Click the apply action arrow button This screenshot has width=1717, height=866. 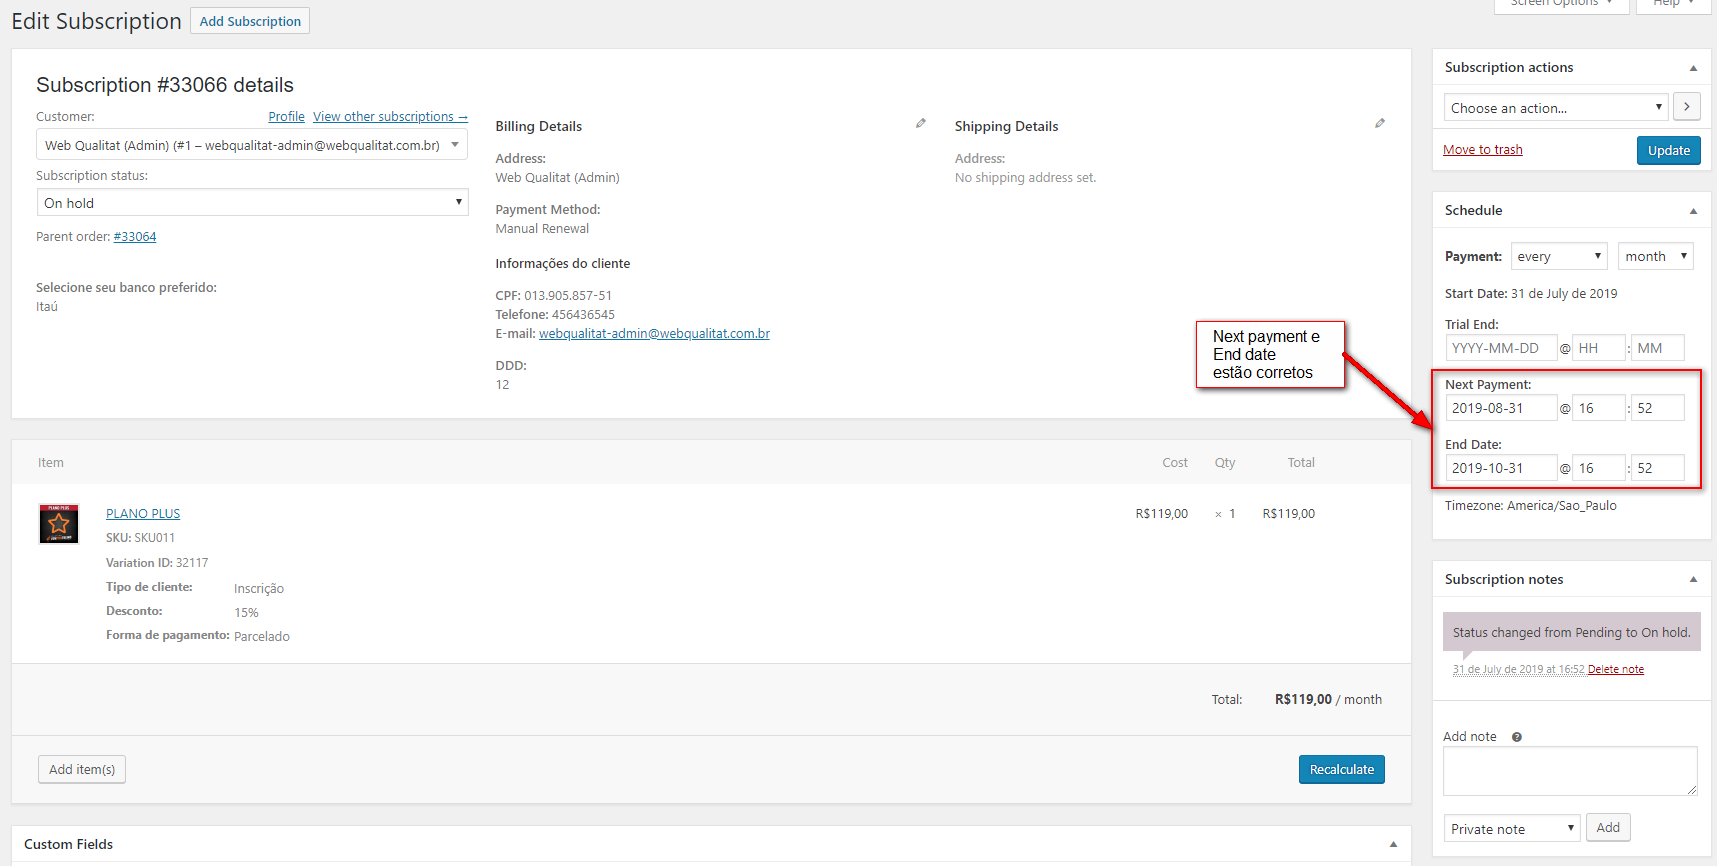(1686, 107)
